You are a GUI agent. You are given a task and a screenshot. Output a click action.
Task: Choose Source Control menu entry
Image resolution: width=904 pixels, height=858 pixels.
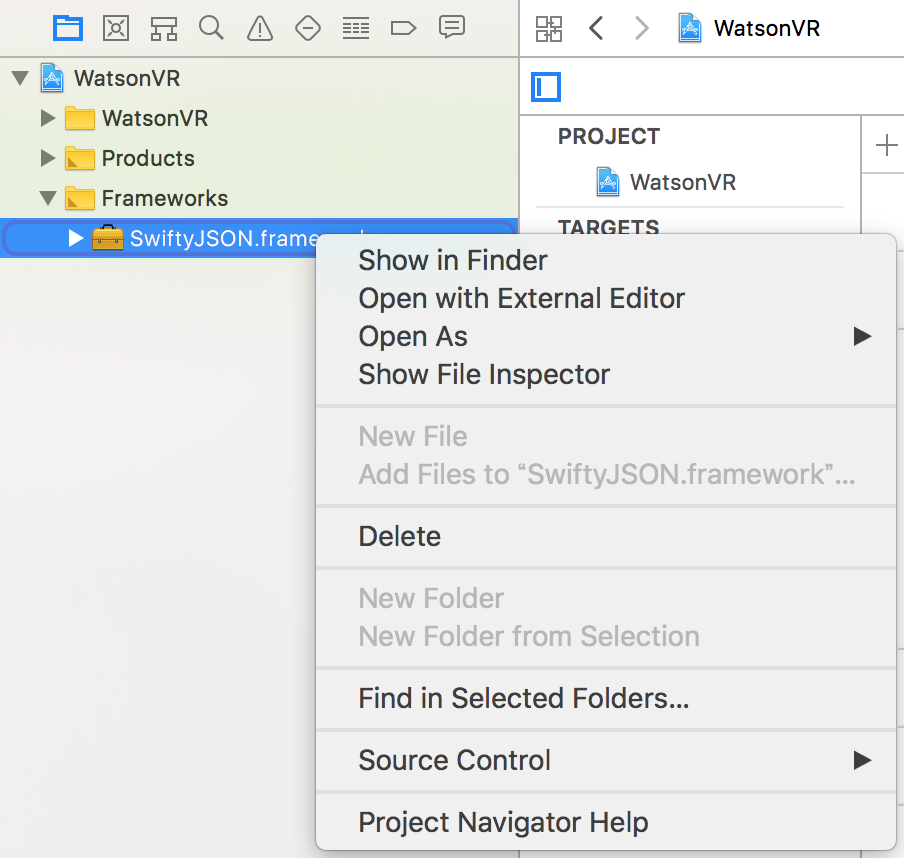[x=606, y=760]
